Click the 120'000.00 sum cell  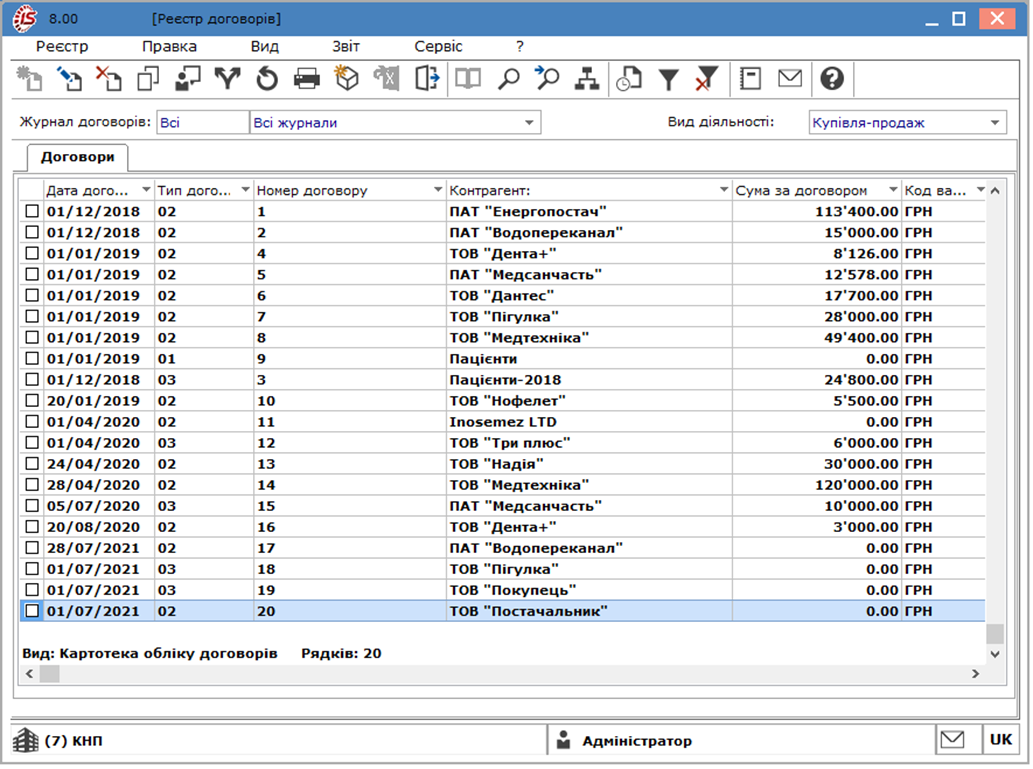coord(816,485)
